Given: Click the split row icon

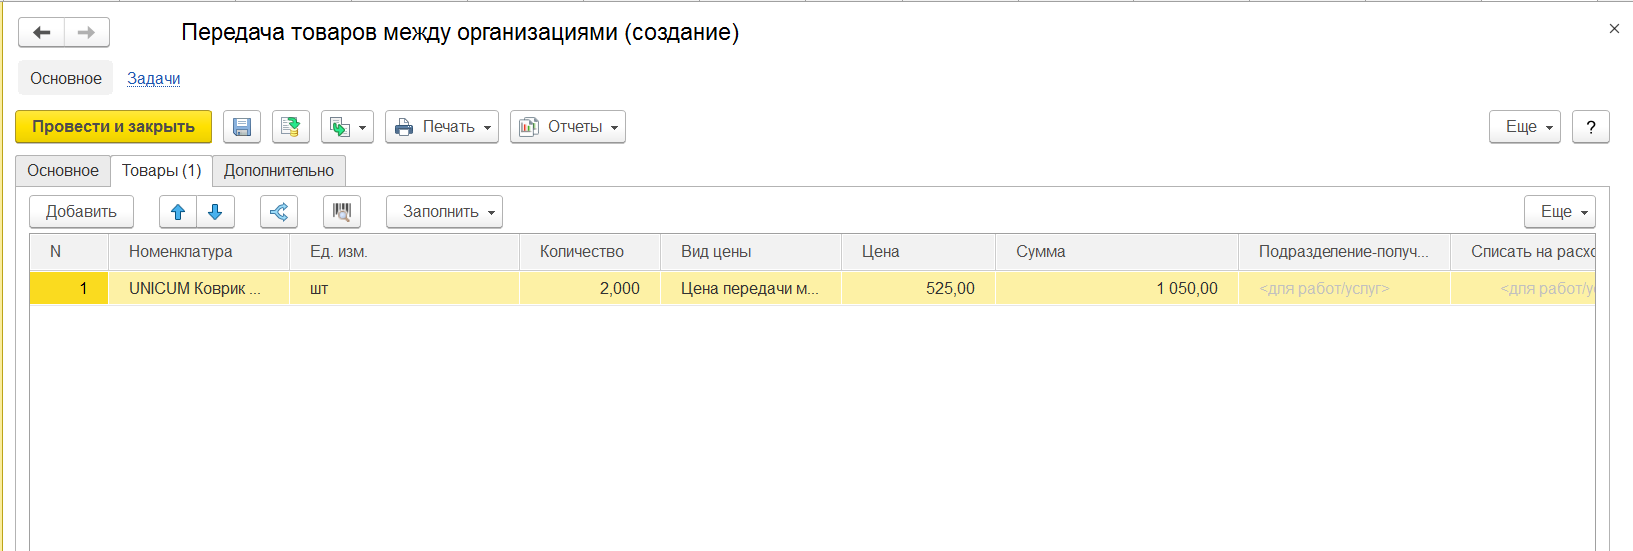Looking at the screenshot, I should click(279, 212).
